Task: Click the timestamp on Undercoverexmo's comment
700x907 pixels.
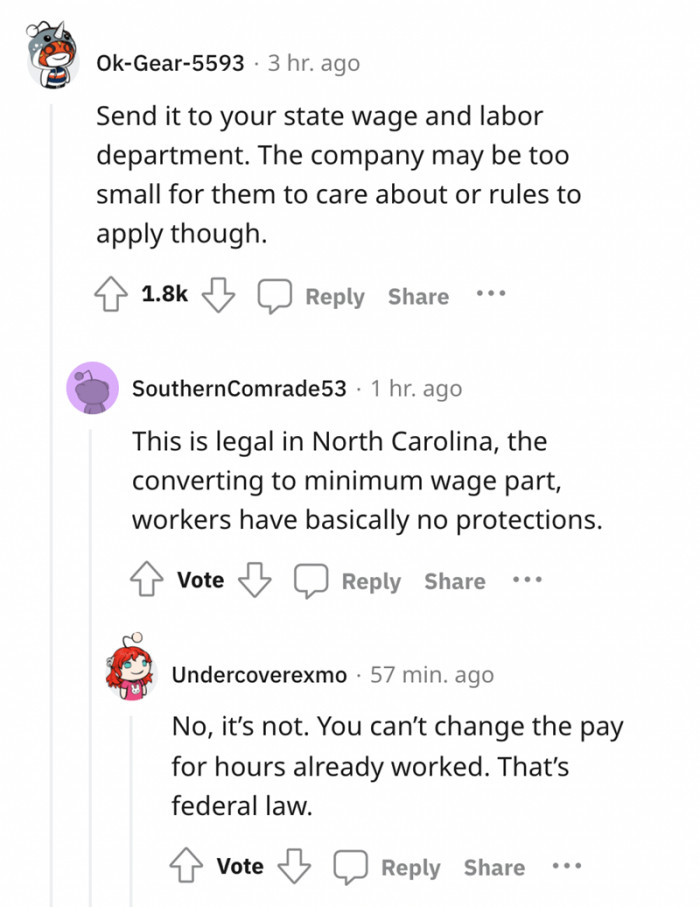Action: click(434, 674)
